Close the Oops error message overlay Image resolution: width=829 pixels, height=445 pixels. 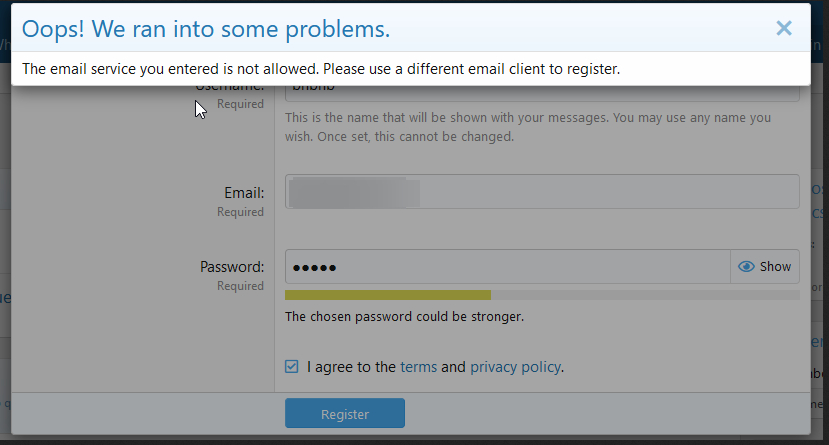point(784,28)
